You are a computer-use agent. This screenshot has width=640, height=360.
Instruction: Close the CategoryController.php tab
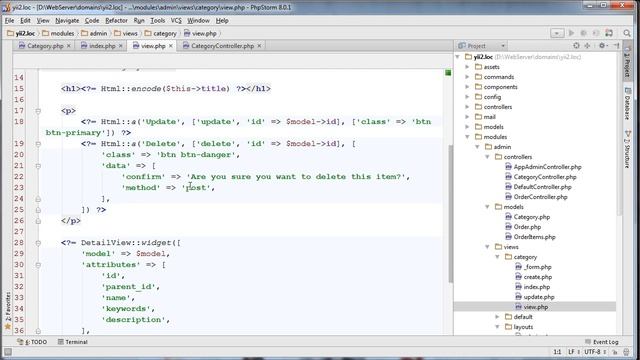(x=259, y=46)
